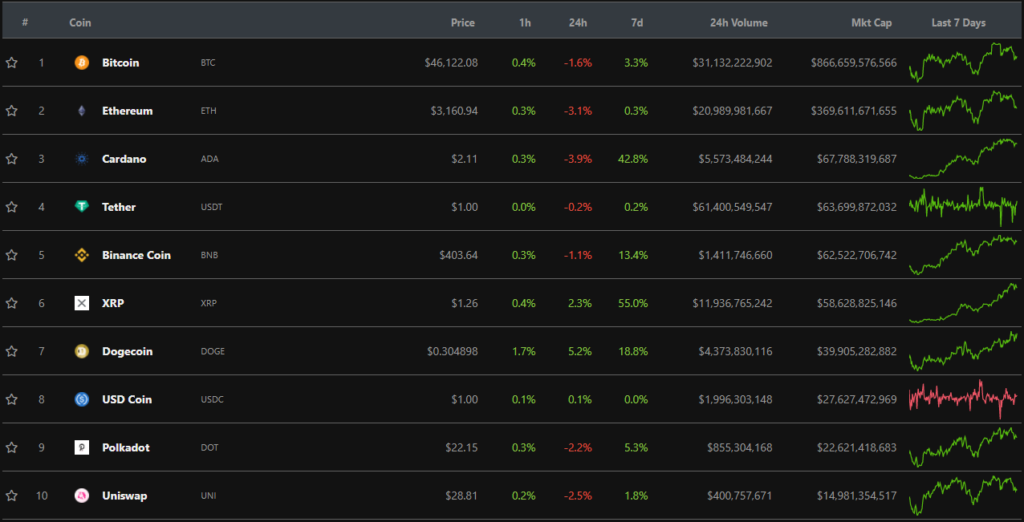Sort by the Coin column header

(80, 22)
